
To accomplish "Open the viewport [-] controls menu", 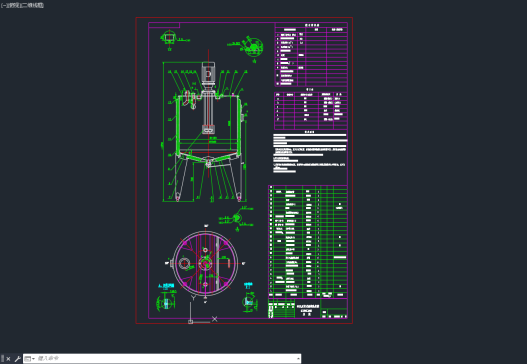I will click(3, 5).
